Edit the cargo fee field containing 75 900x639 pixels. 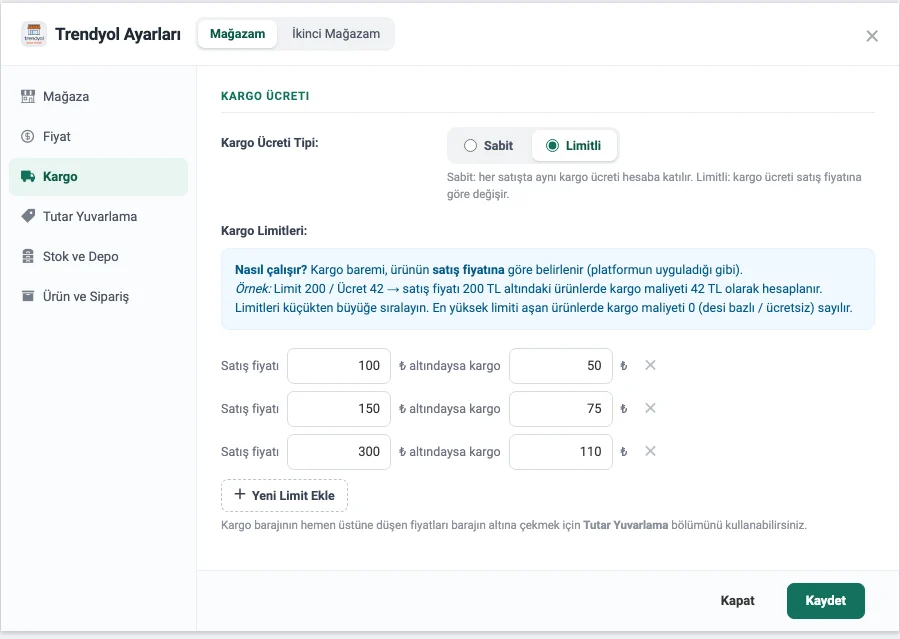click(561, 409)
